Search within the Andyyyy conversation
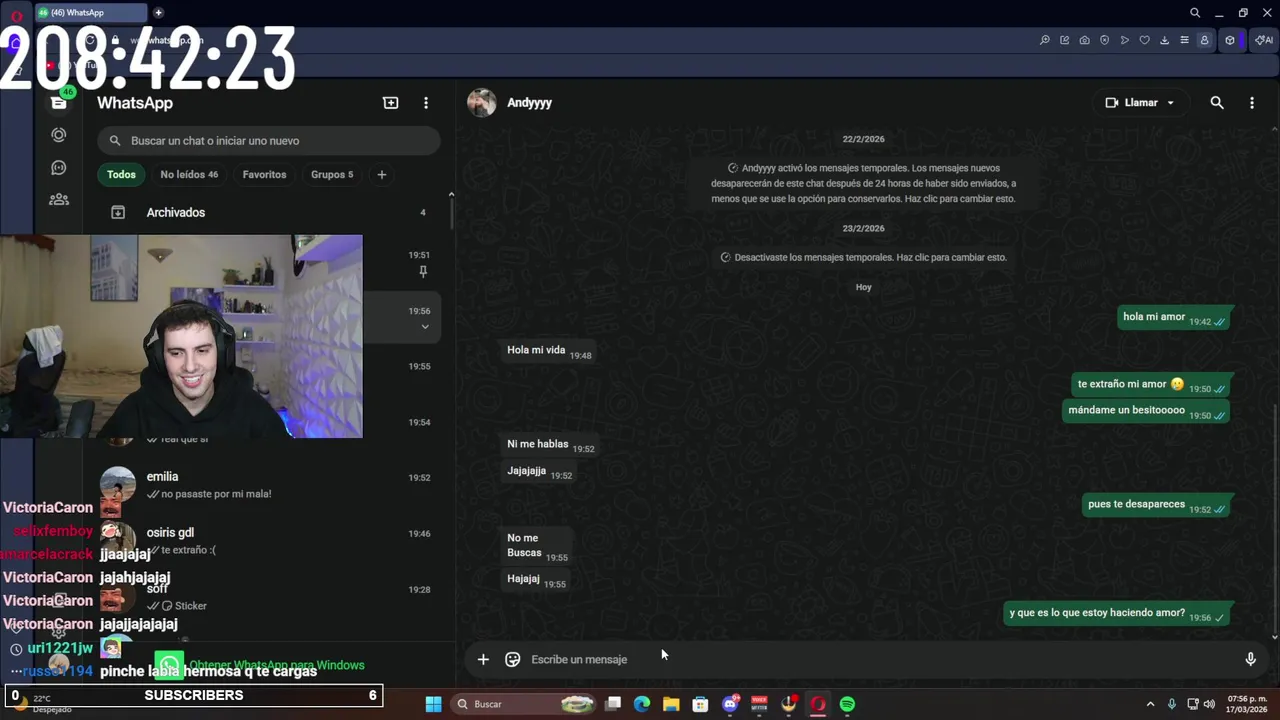The image size is (1280, 720). tap(1217, 103)
